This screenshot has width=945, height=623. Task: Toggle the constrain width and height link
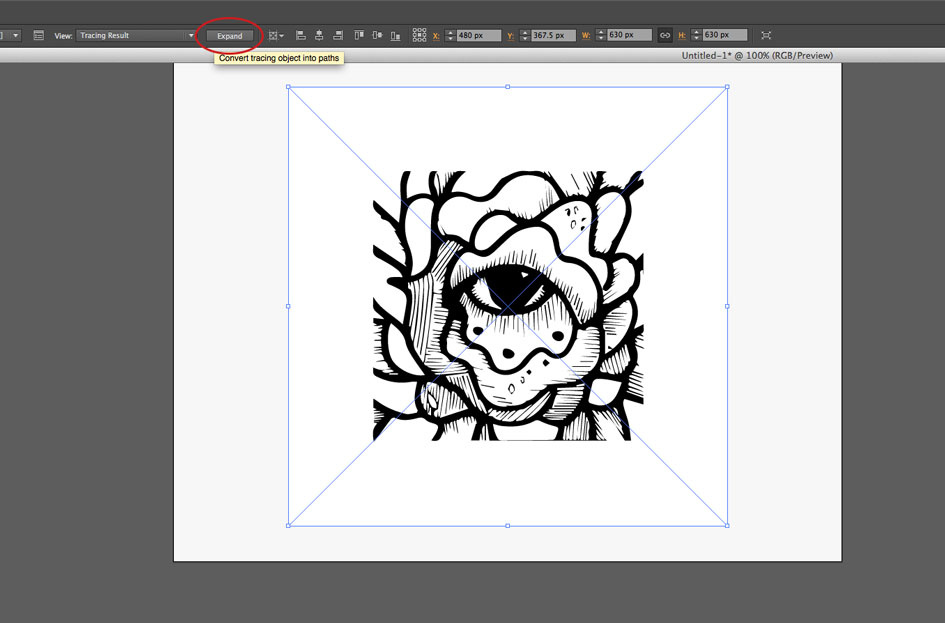(665, 33)
